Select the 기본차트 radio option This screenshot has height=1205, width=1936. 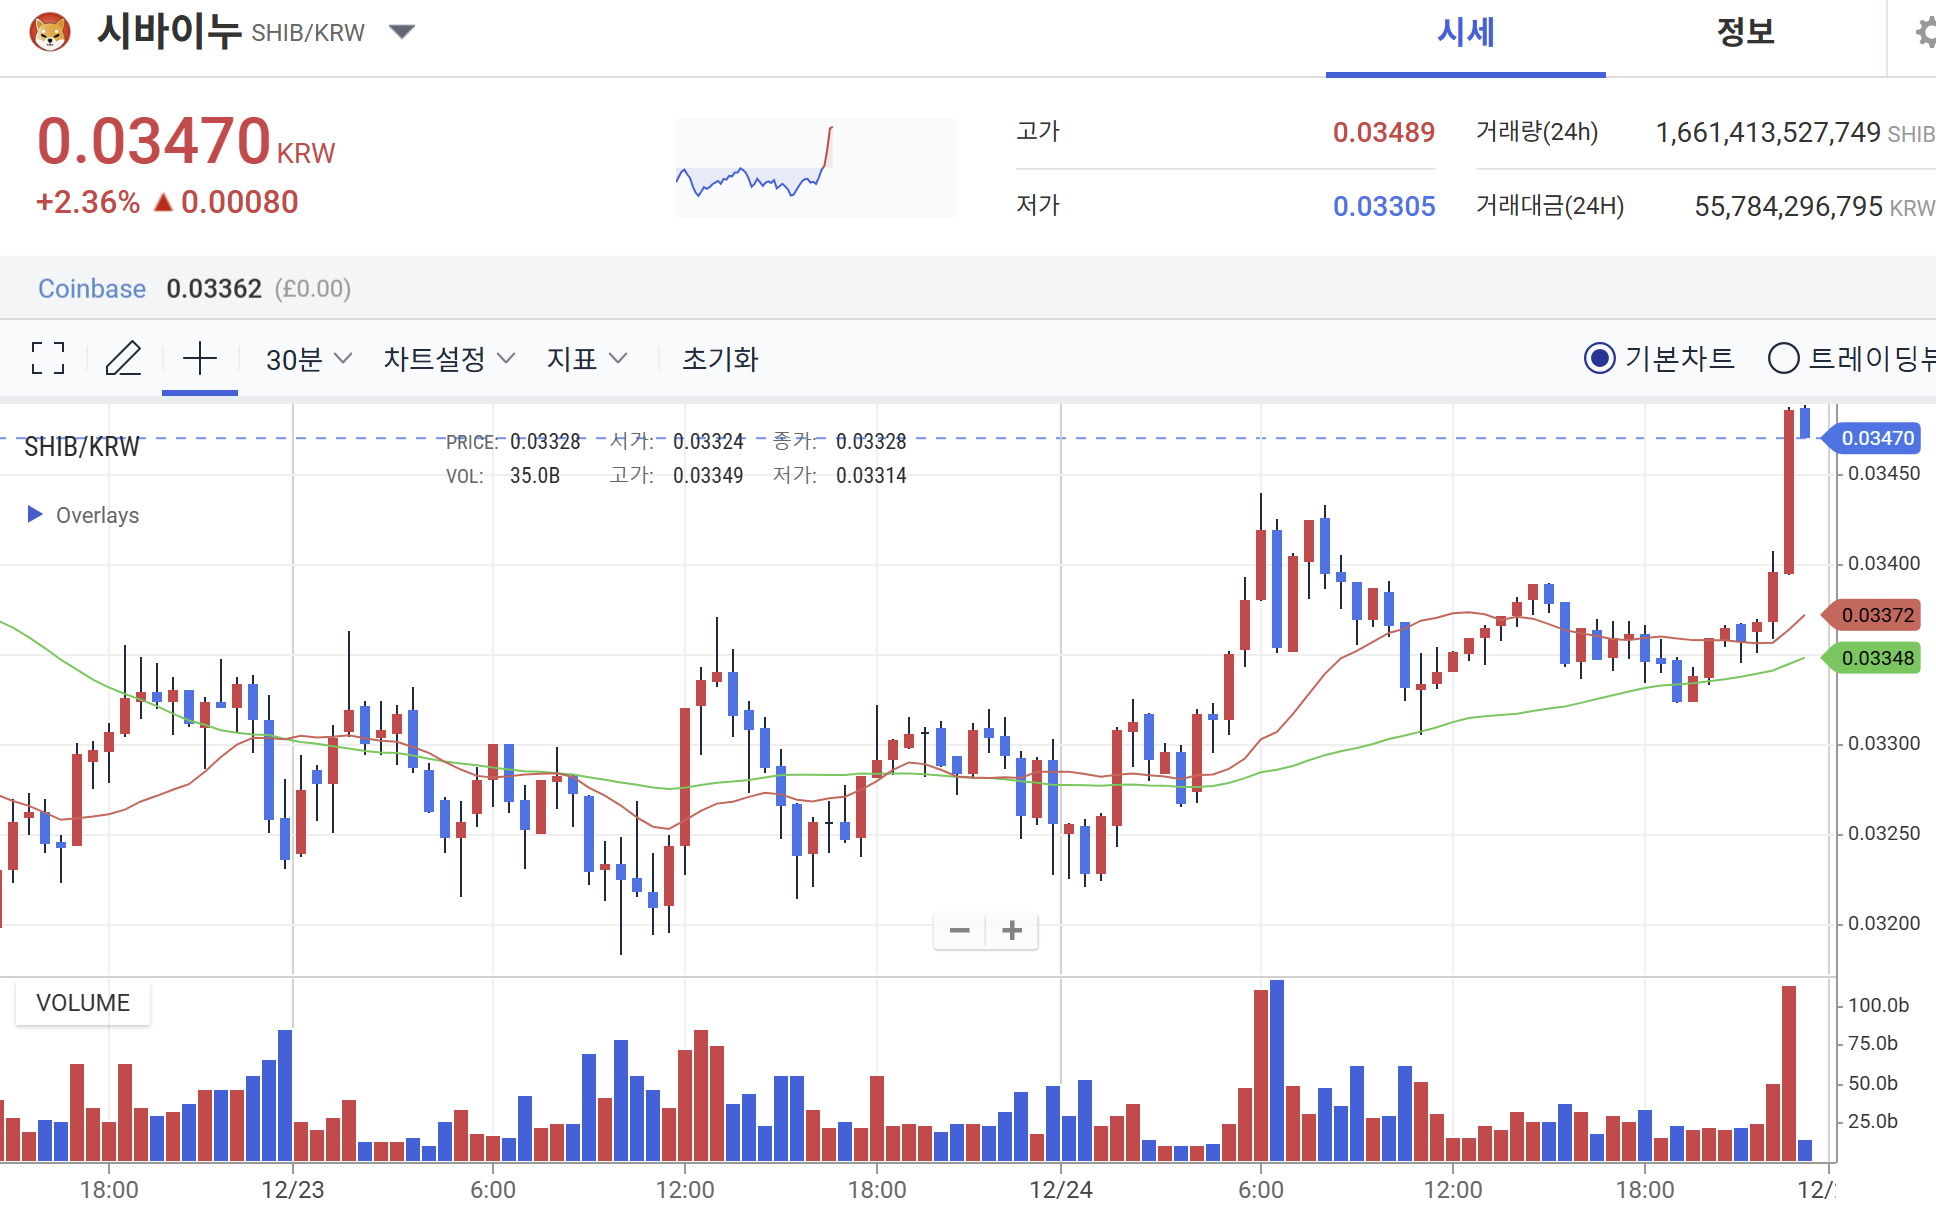[1600, 358]
